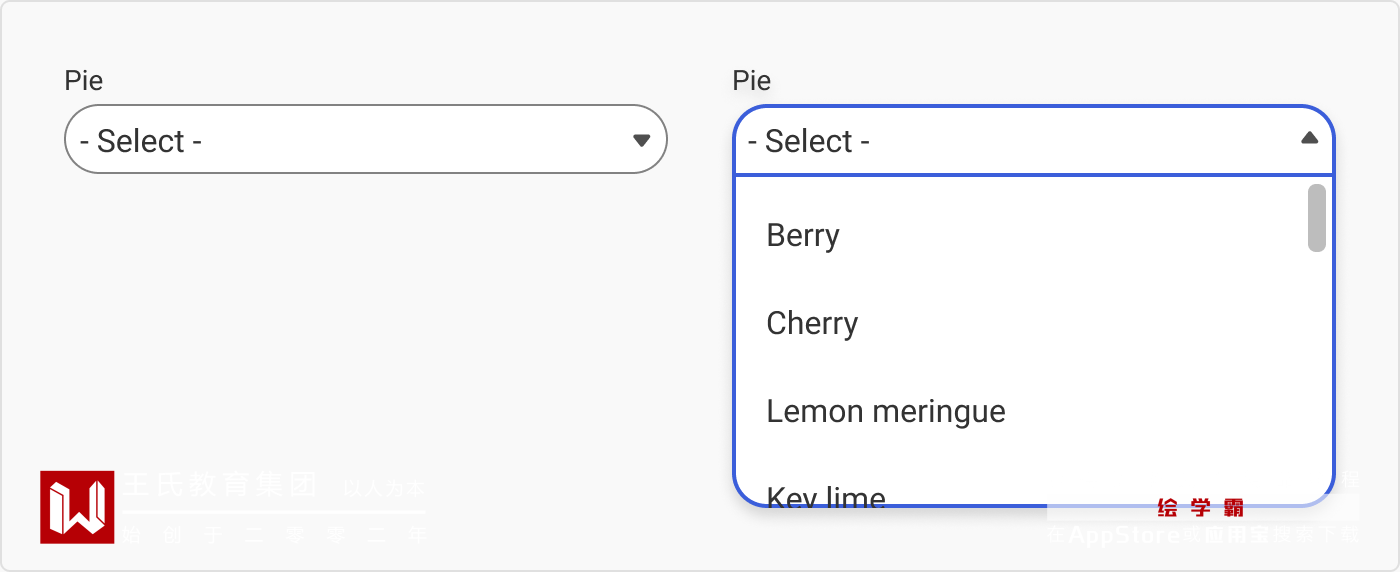
Task: Click the left Pie field label
Action: click(x=84, y=81)
